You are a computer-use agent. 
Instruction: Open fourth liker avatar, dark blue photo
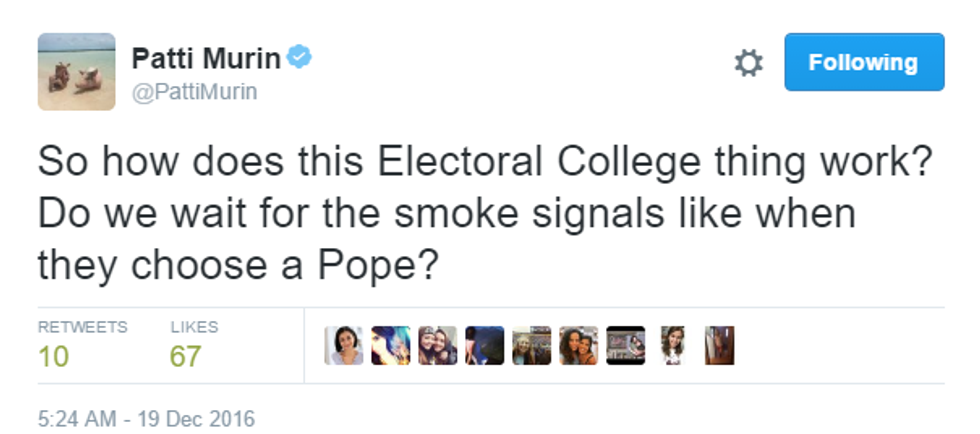tap(485, 345)
